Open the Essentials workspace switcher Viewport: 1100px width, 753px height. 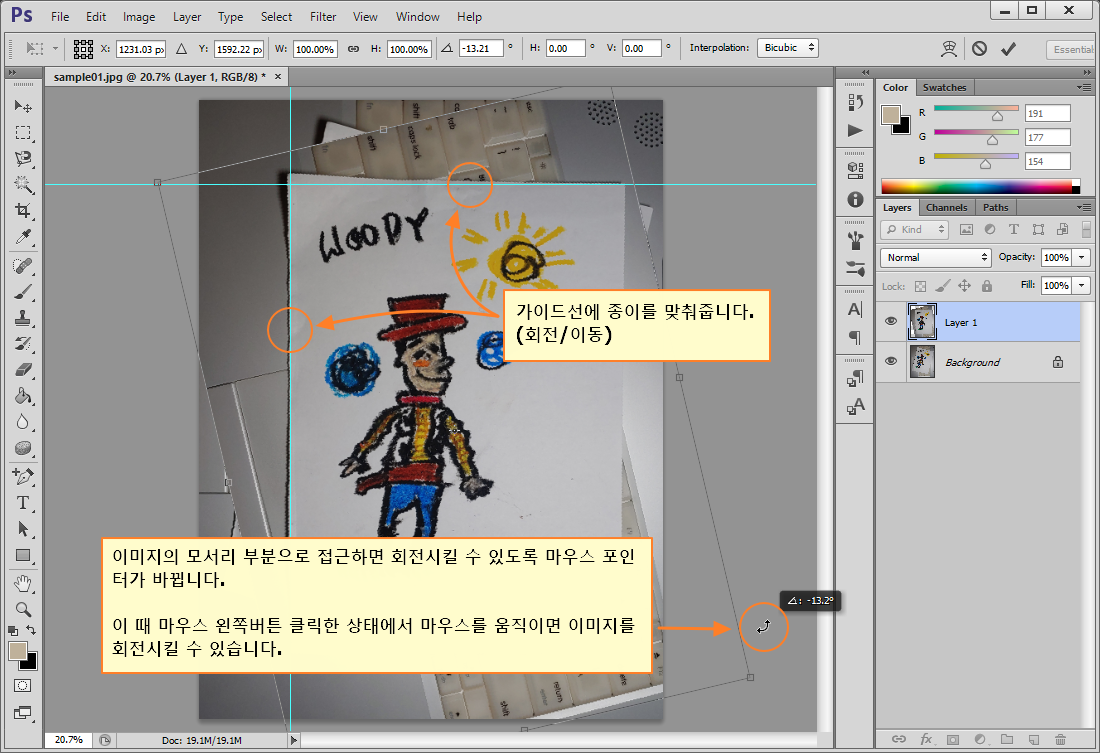pos(1071,49)
